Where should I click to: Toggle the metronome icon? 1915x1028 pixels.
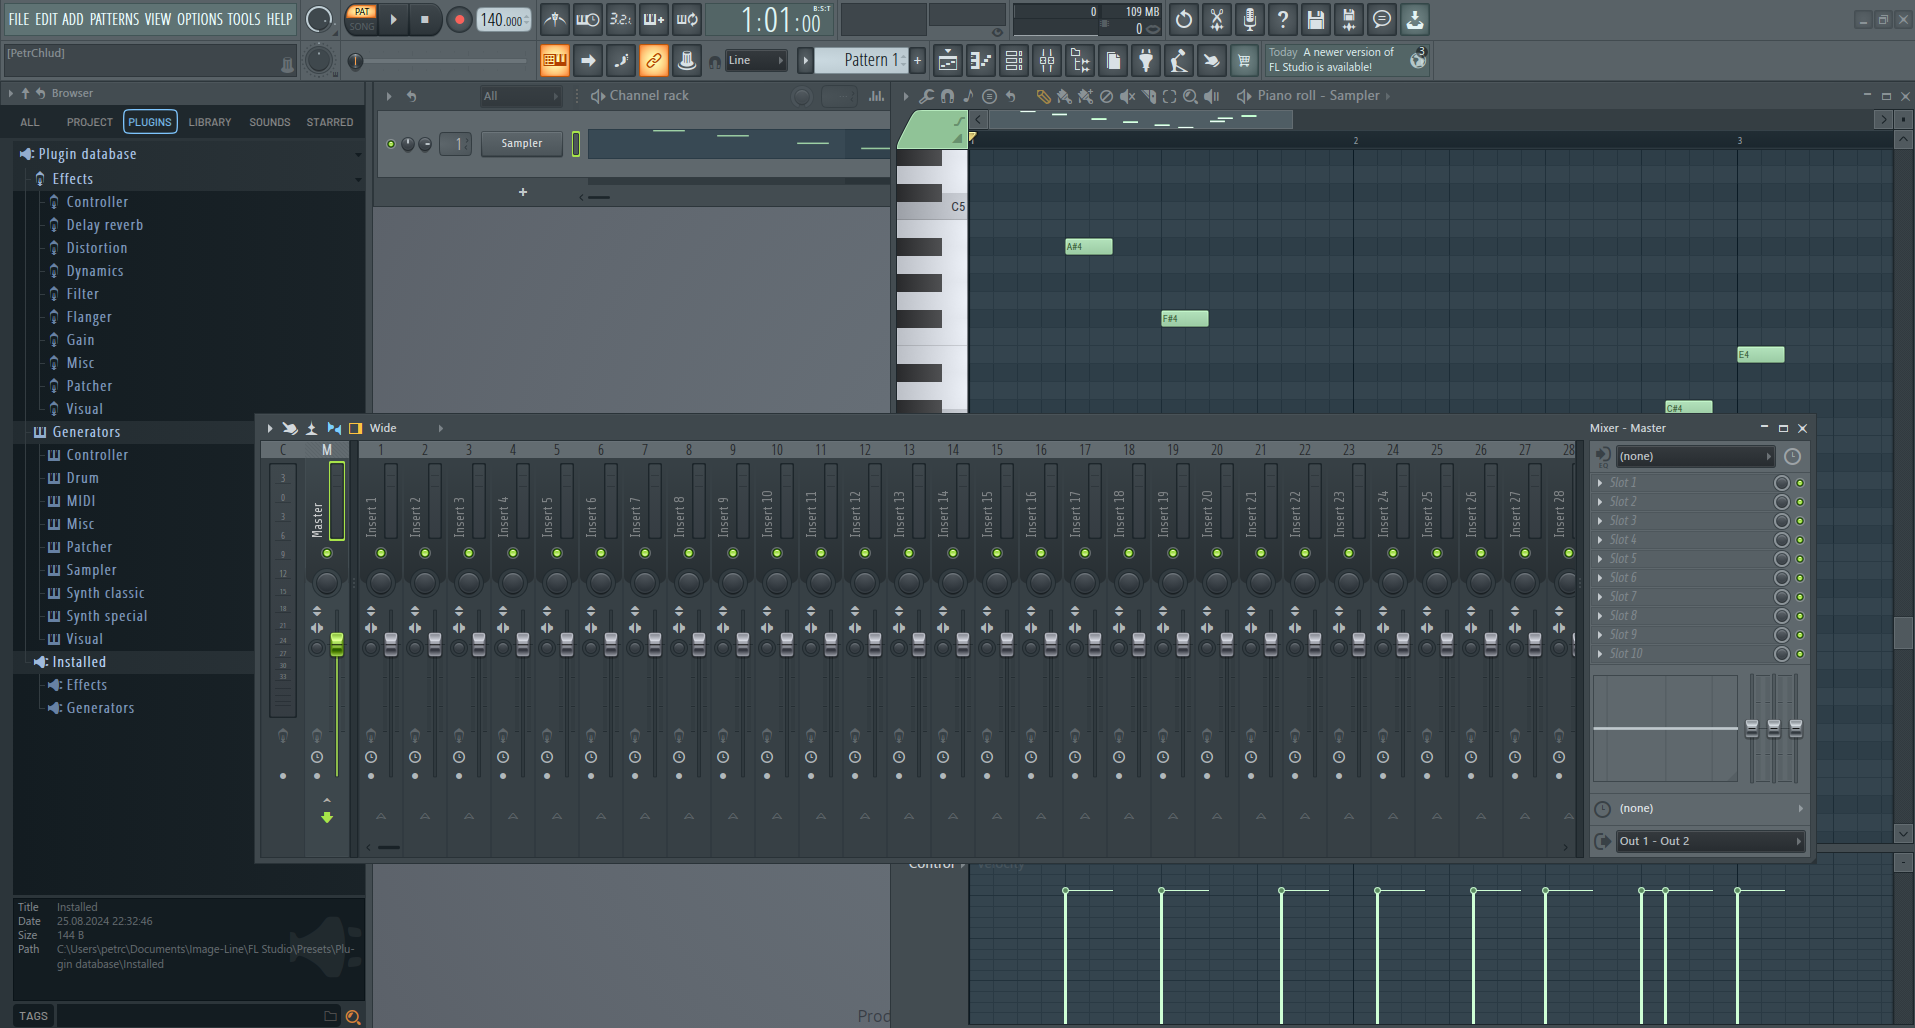point(555,19)
